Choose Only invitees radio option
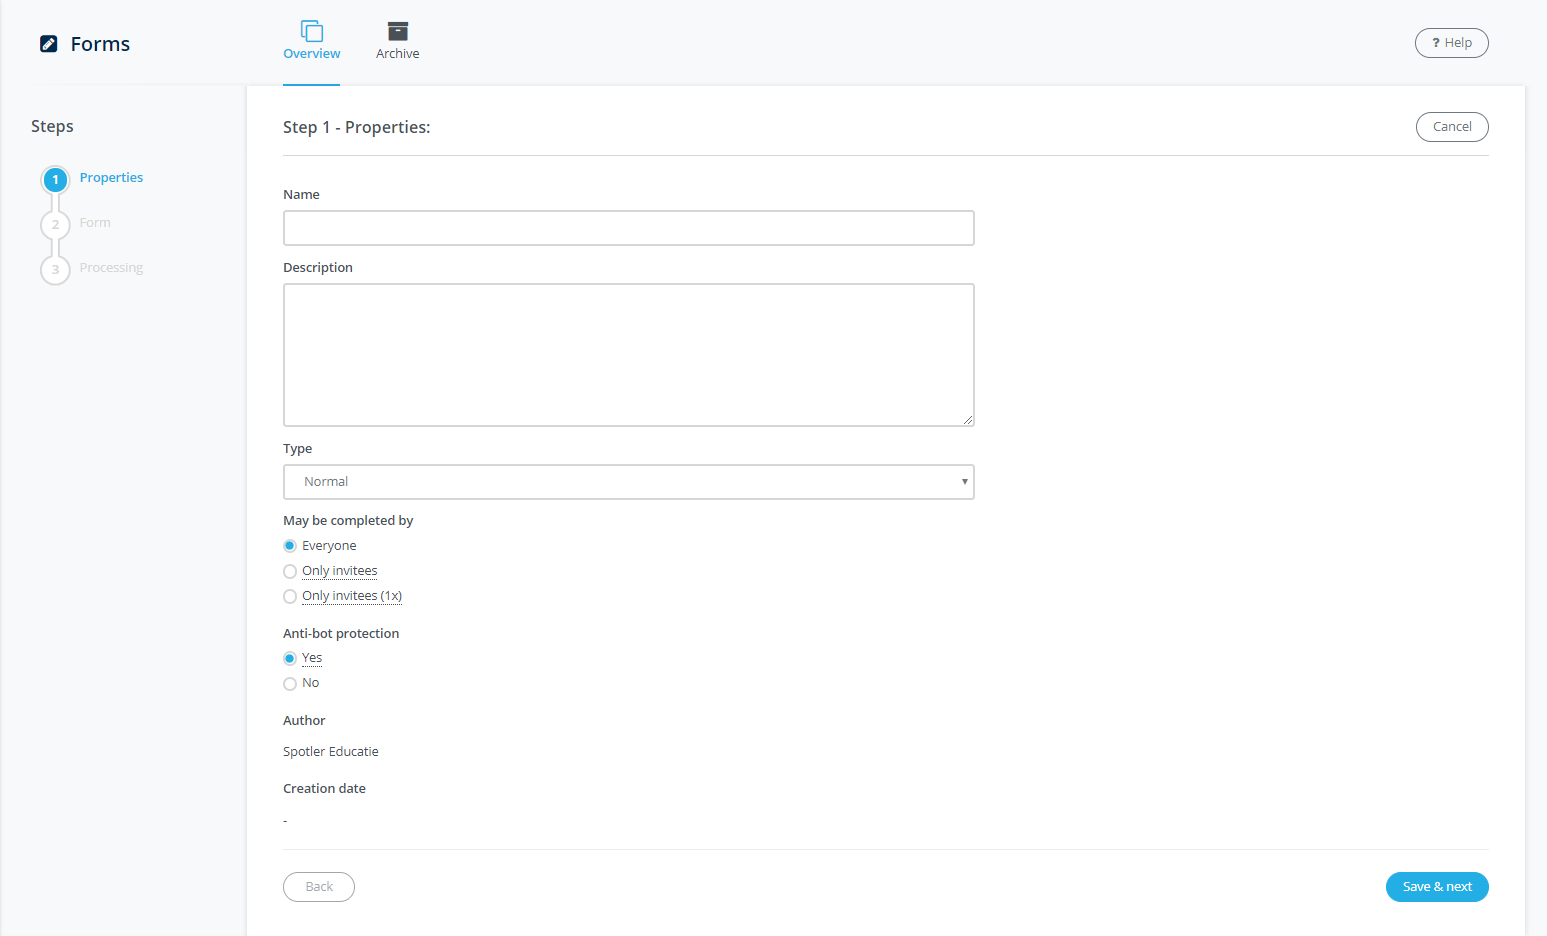This screenshot has height=936, width=1547. click(x=290, y=571)
